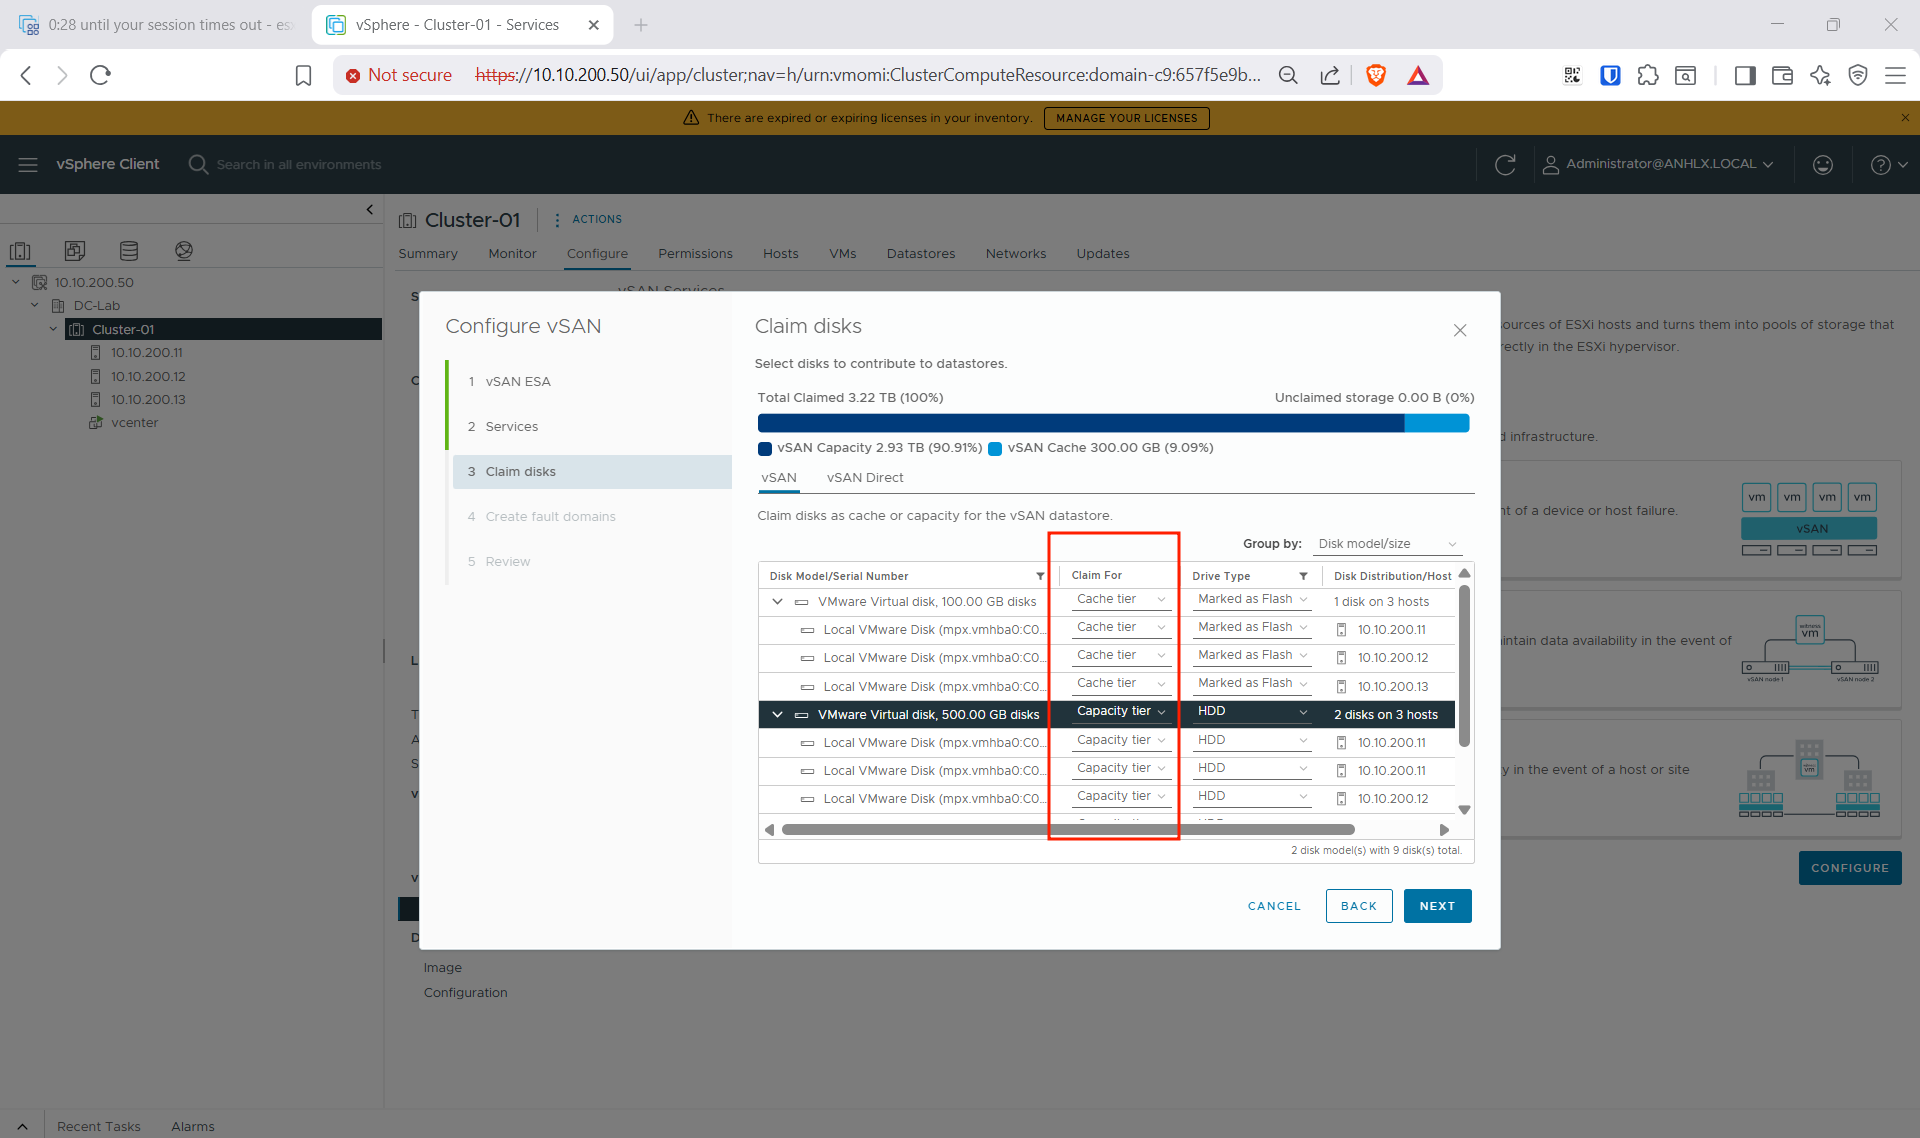
Task: Open the Networks tab
Action: 1016,254
